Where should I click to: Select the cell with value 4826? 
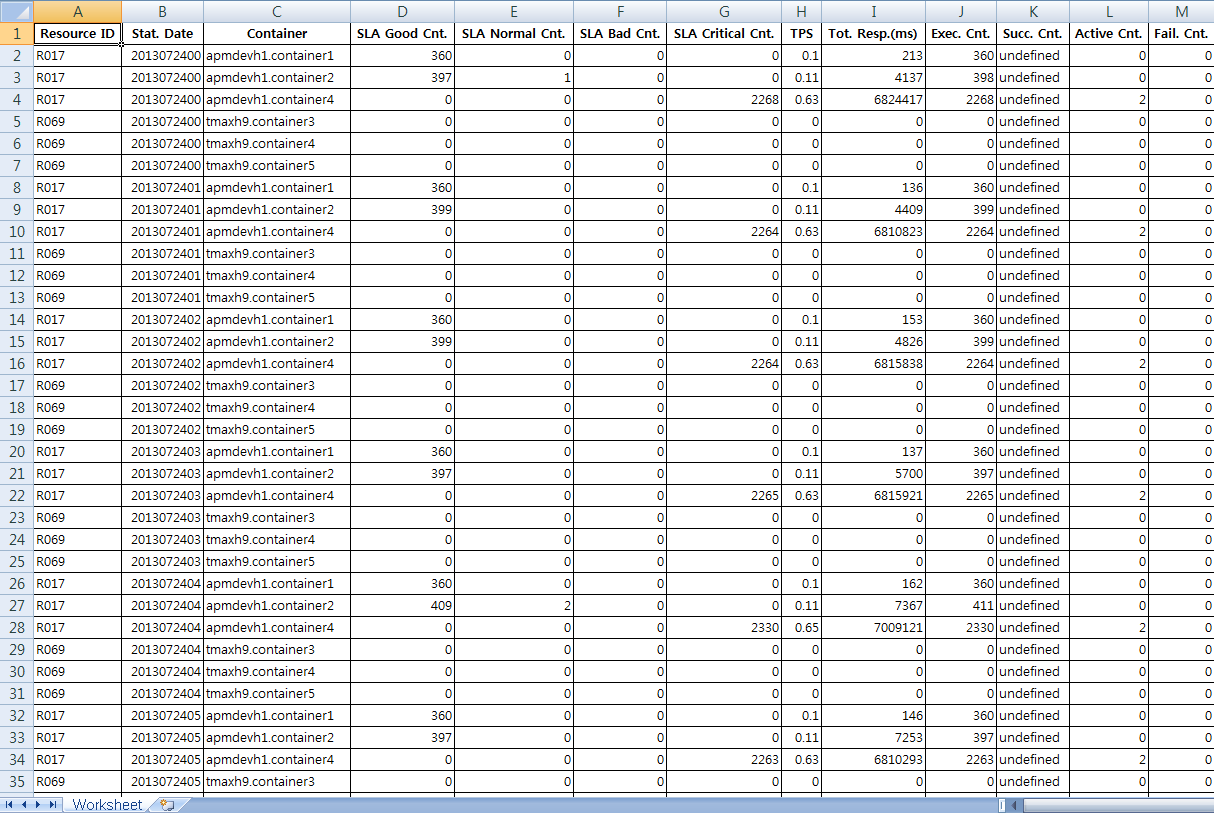pos(874,341)
